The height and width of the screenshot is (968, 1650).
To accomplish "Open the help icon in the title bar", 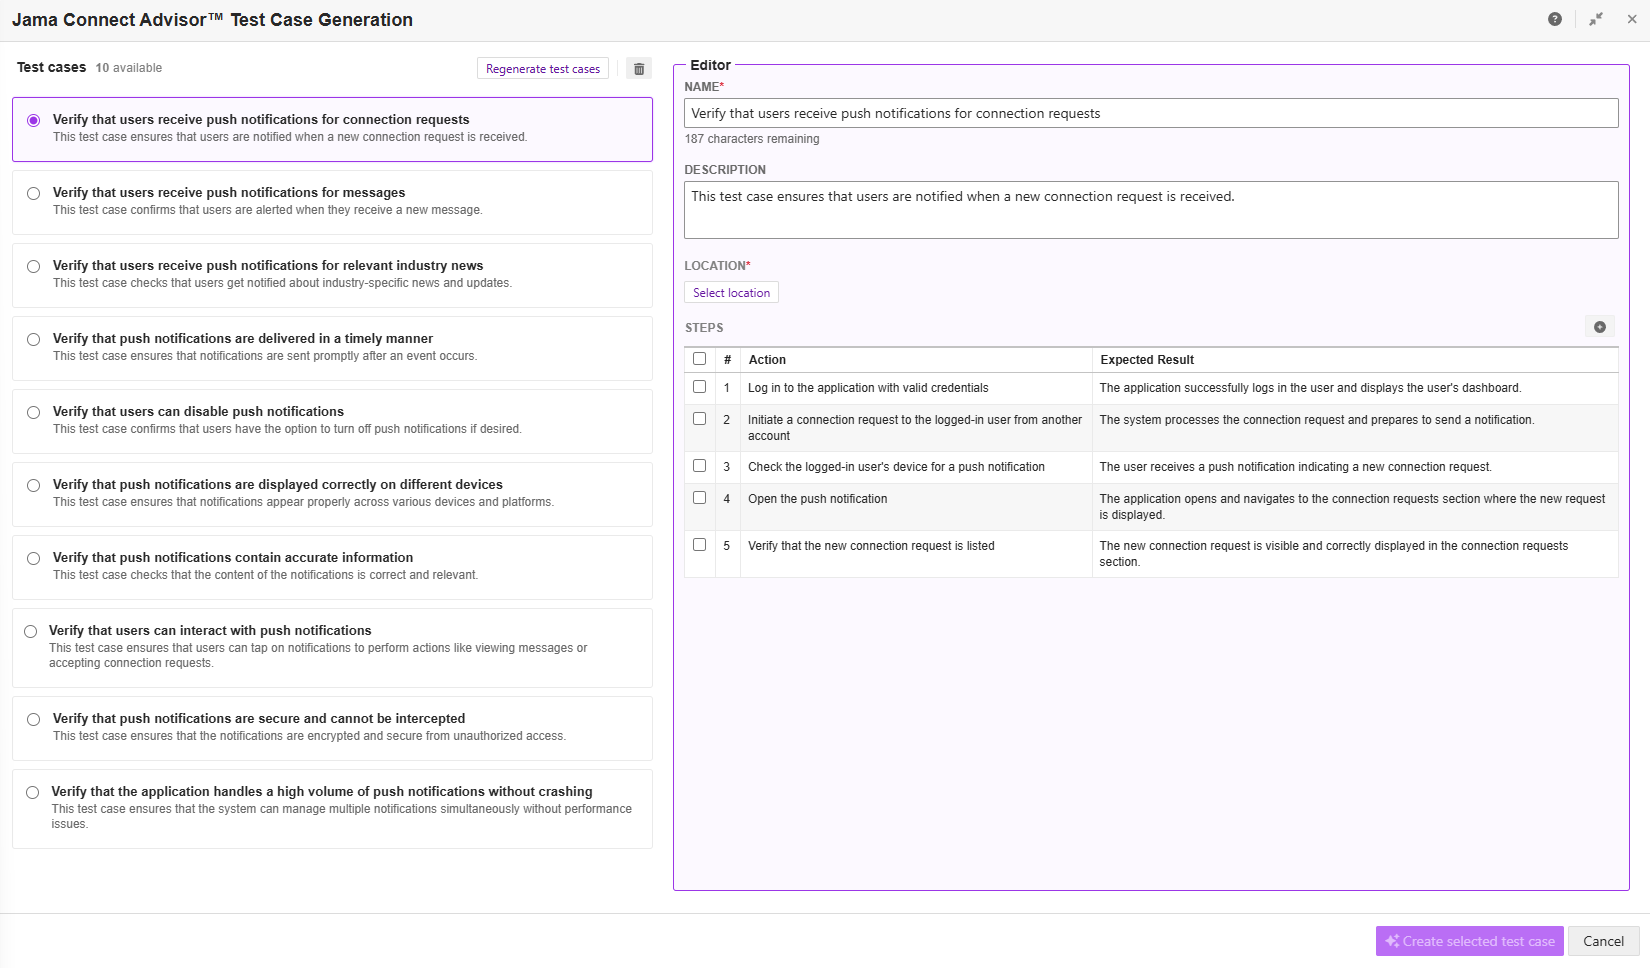I will [x=1555, y=19].
